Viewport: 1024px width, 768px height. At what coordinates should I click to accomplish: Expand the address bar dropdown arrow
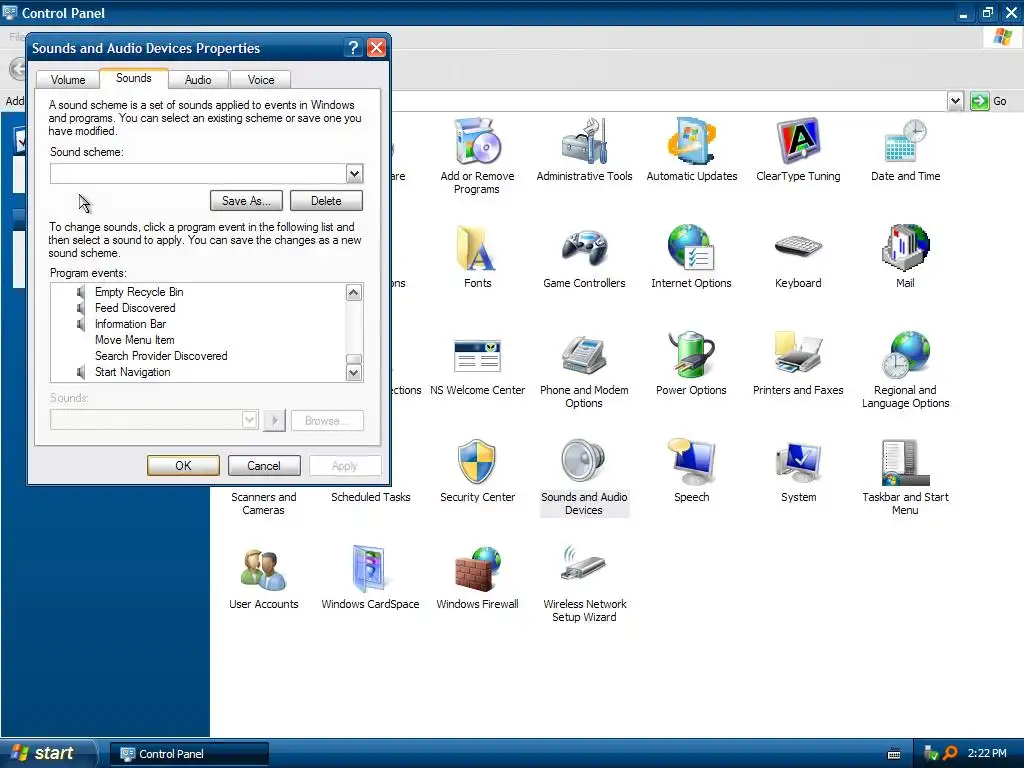pos(955,101)
